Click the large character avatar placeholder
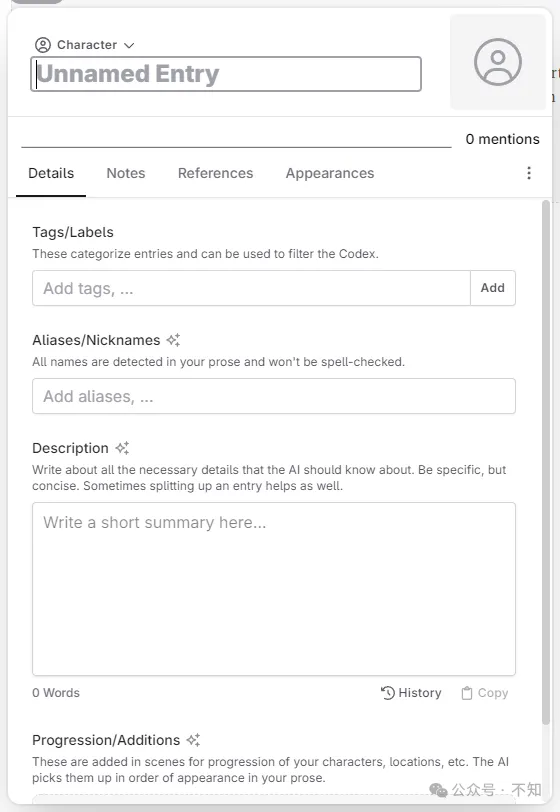Screen dimensions: 560x812 [x=497, y=62]
